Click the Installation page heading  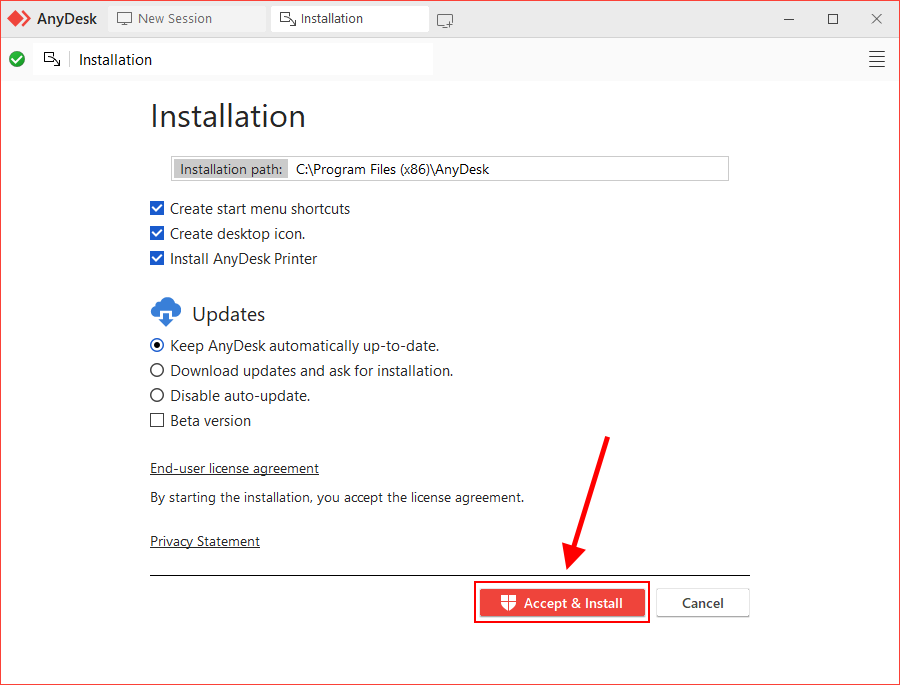pos(228,117)
